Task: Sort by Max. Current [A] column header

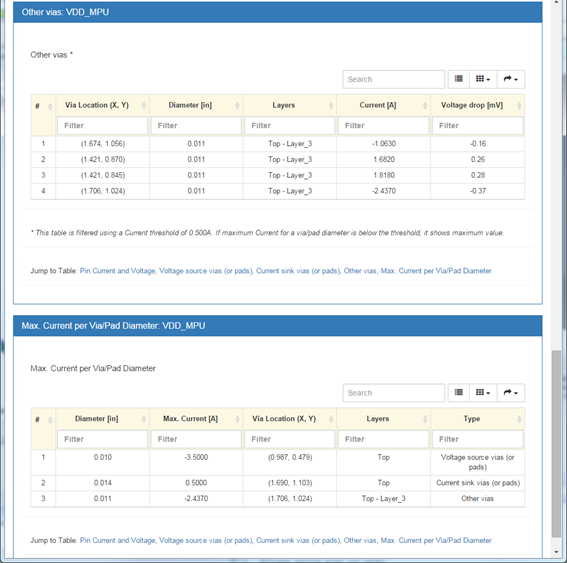Action: point(196,419)
